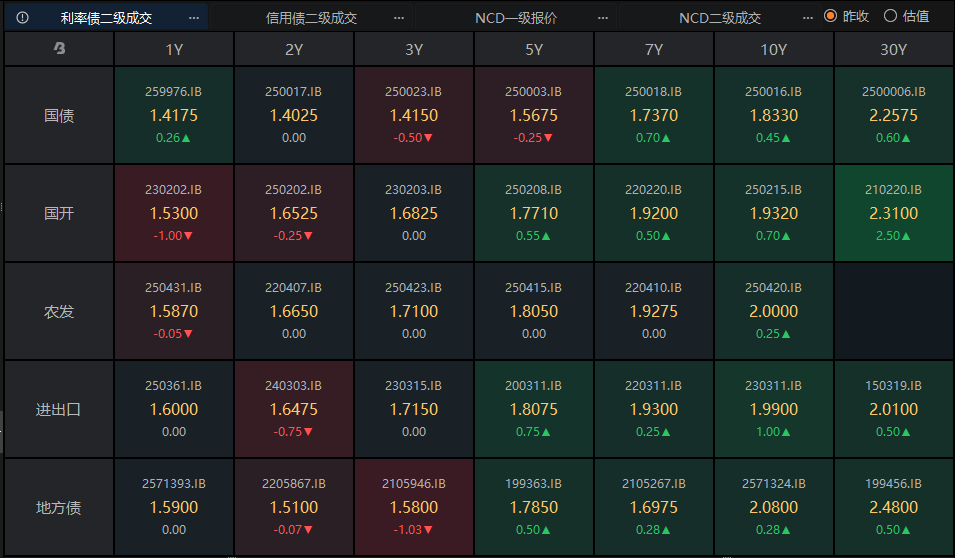Screen dimensions: 955x558
Task: Open the more options dots for NCD一级报价
Action: click(602, 18)
